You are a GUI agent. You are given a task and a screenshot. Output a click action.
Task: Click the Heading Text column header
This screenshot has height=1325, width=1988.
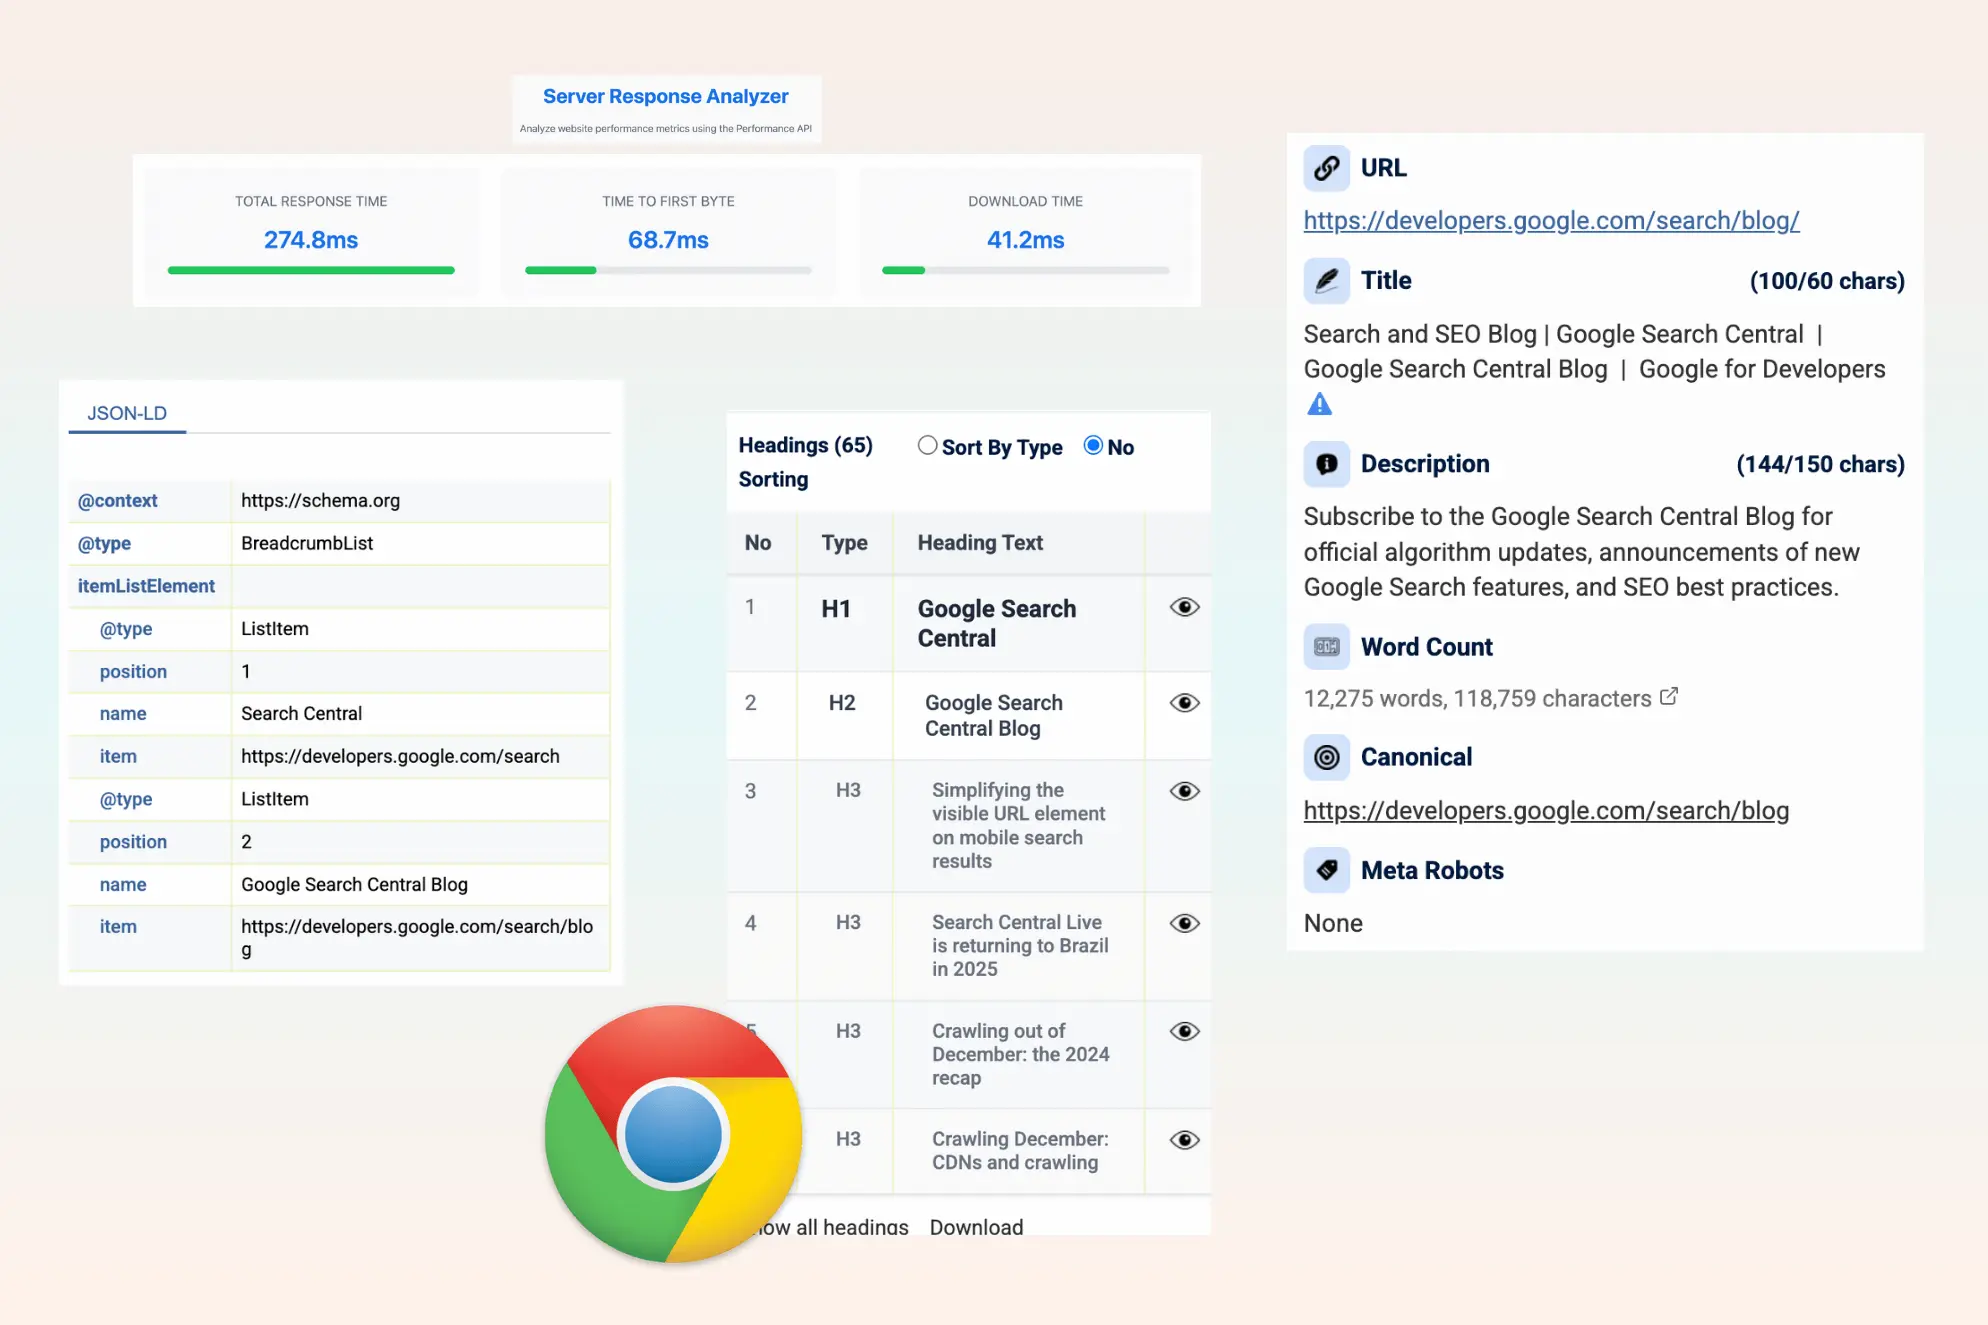pos(980,543)
